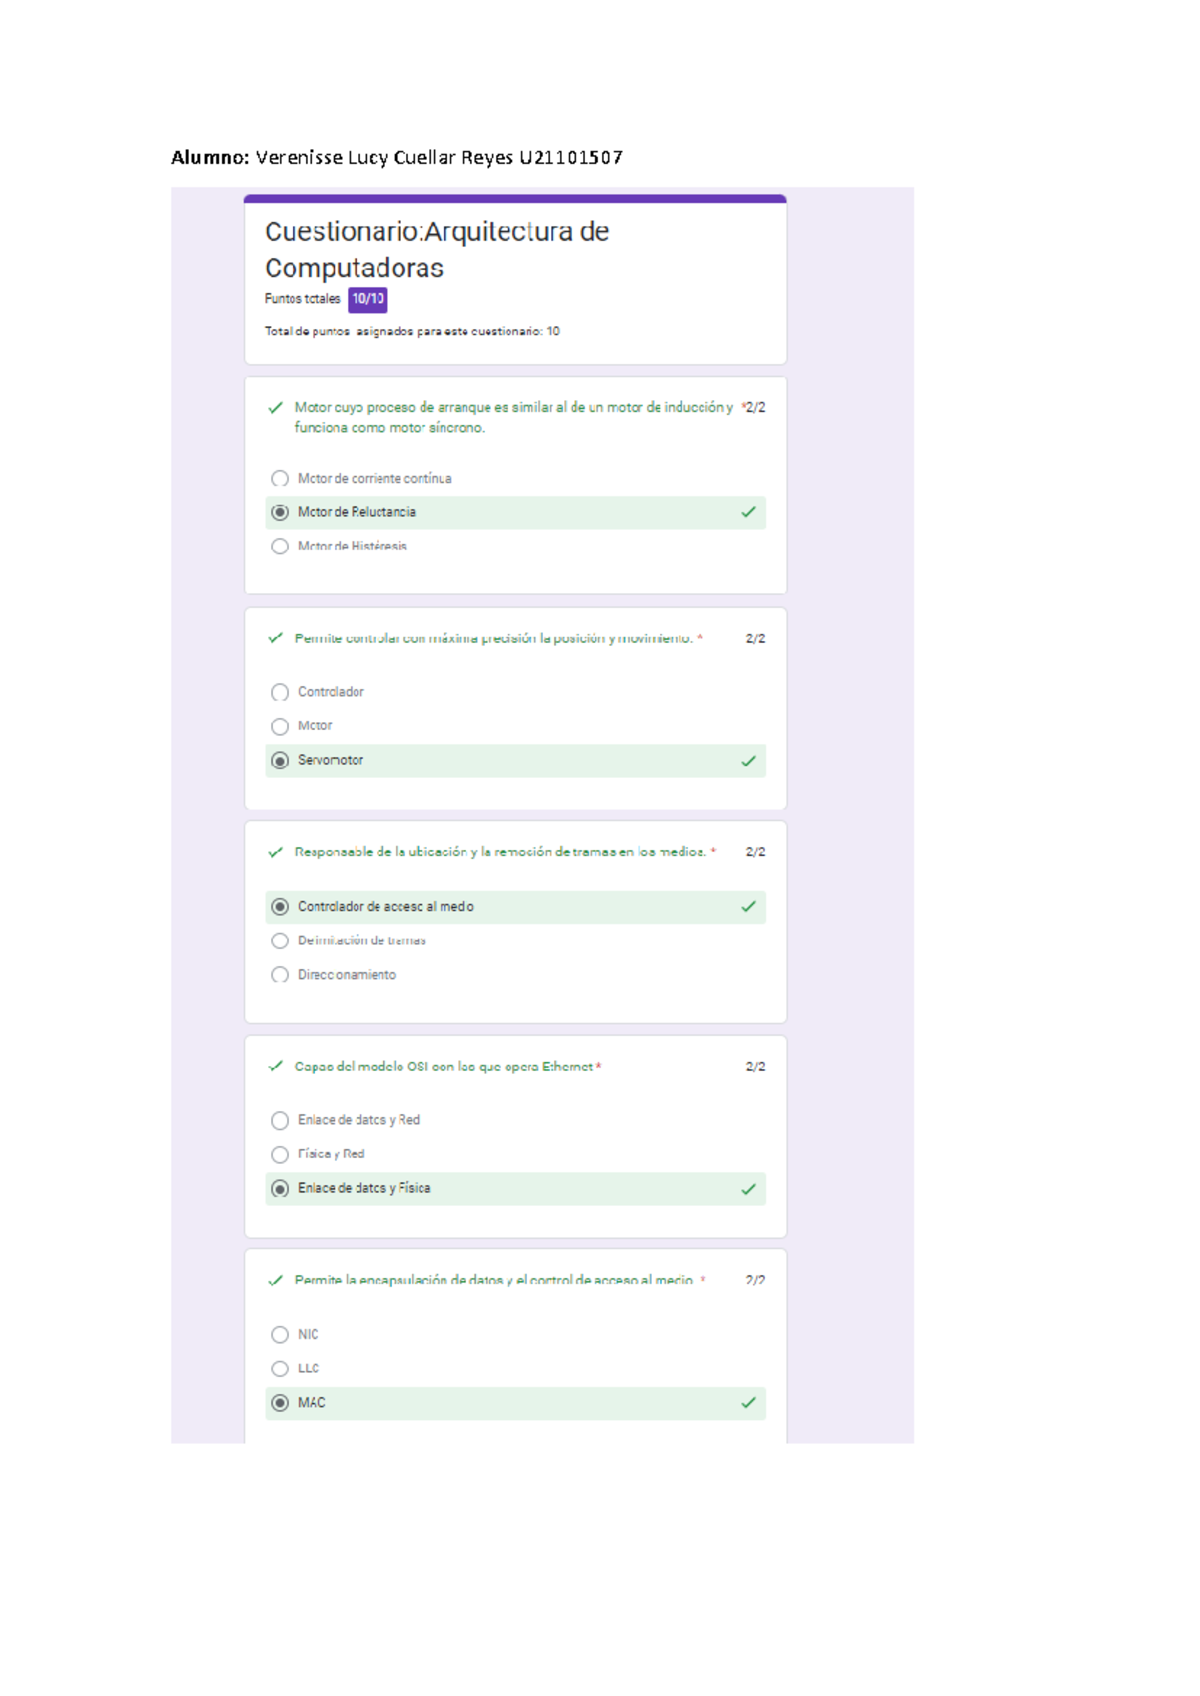Select the "Motor de Reluctancia" radio option

pyautogui.click(x=280, y=512)
